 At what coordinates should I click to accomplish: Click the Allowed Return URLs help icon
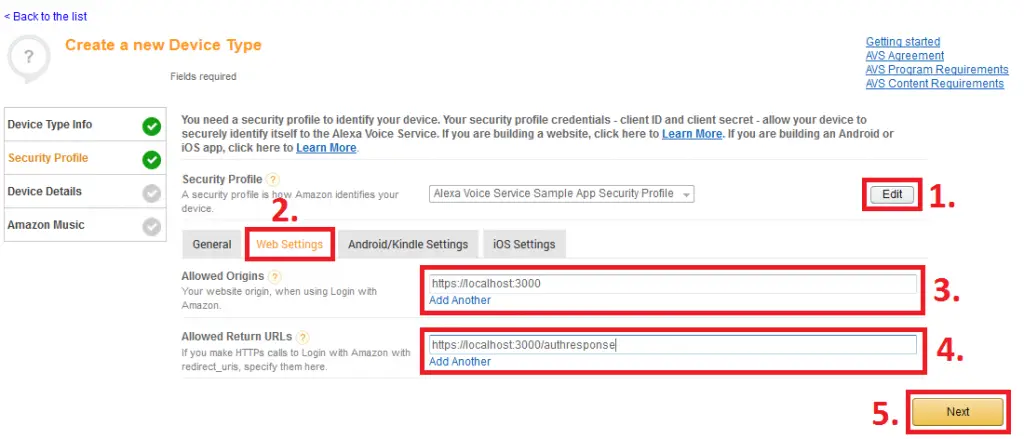302,337
